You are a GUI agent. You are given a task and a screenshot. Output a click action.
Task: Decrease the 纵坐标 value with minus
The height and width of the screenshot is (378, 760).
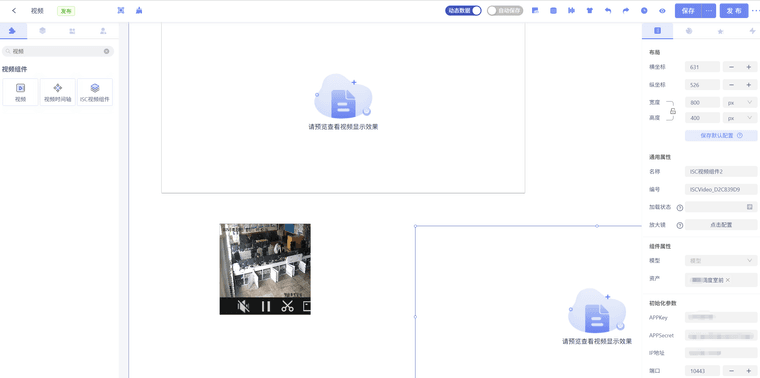coord(731,85)
